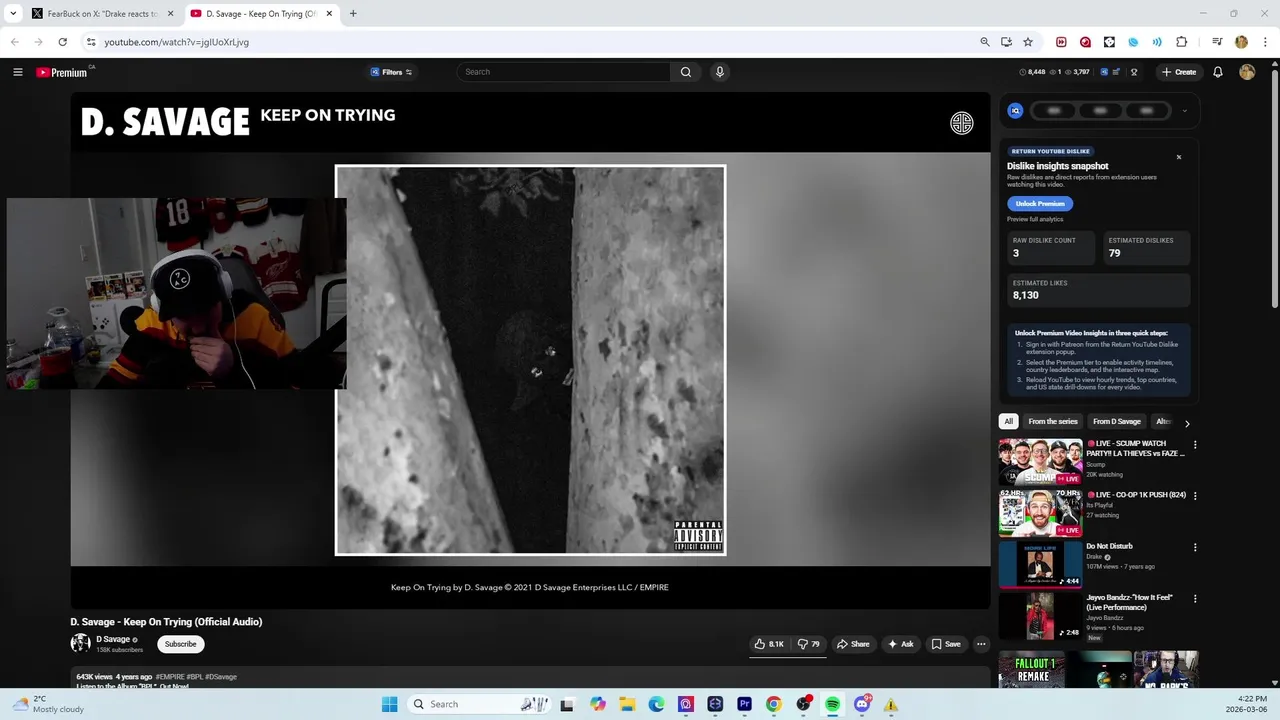
Task: Select the From the series chip
Action: (1053, 422)
